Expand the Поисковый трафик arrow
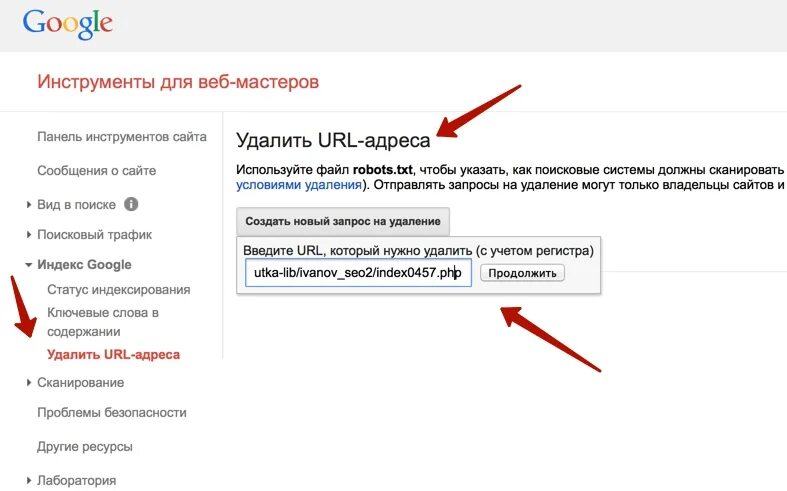Image resolution: width=787 pixels, height=491 pixels. click(29, 234)
